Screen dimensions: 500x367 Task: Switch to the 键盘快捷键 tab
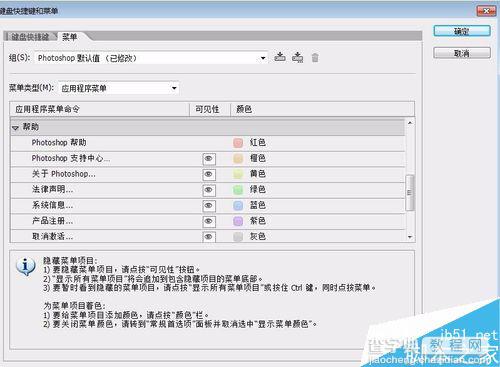pyautogui.click(x=30, y=37)
